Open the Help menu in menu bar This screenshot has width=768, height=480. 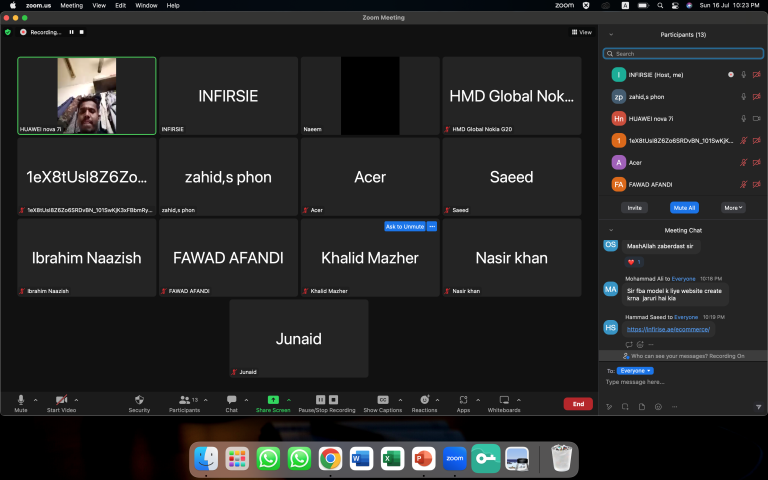[x=173, y=5]
